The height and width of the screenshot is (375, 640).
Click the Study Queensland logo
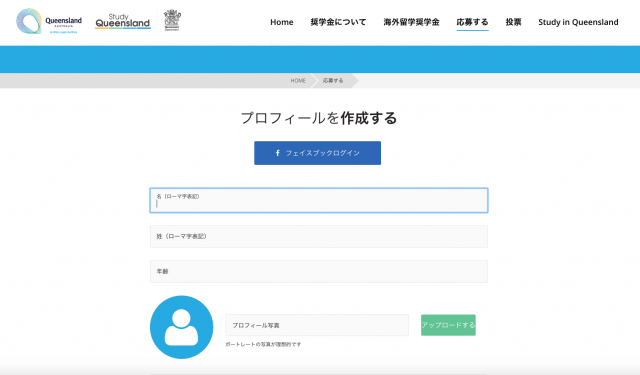pyautogui.click(x=123, y=21)
